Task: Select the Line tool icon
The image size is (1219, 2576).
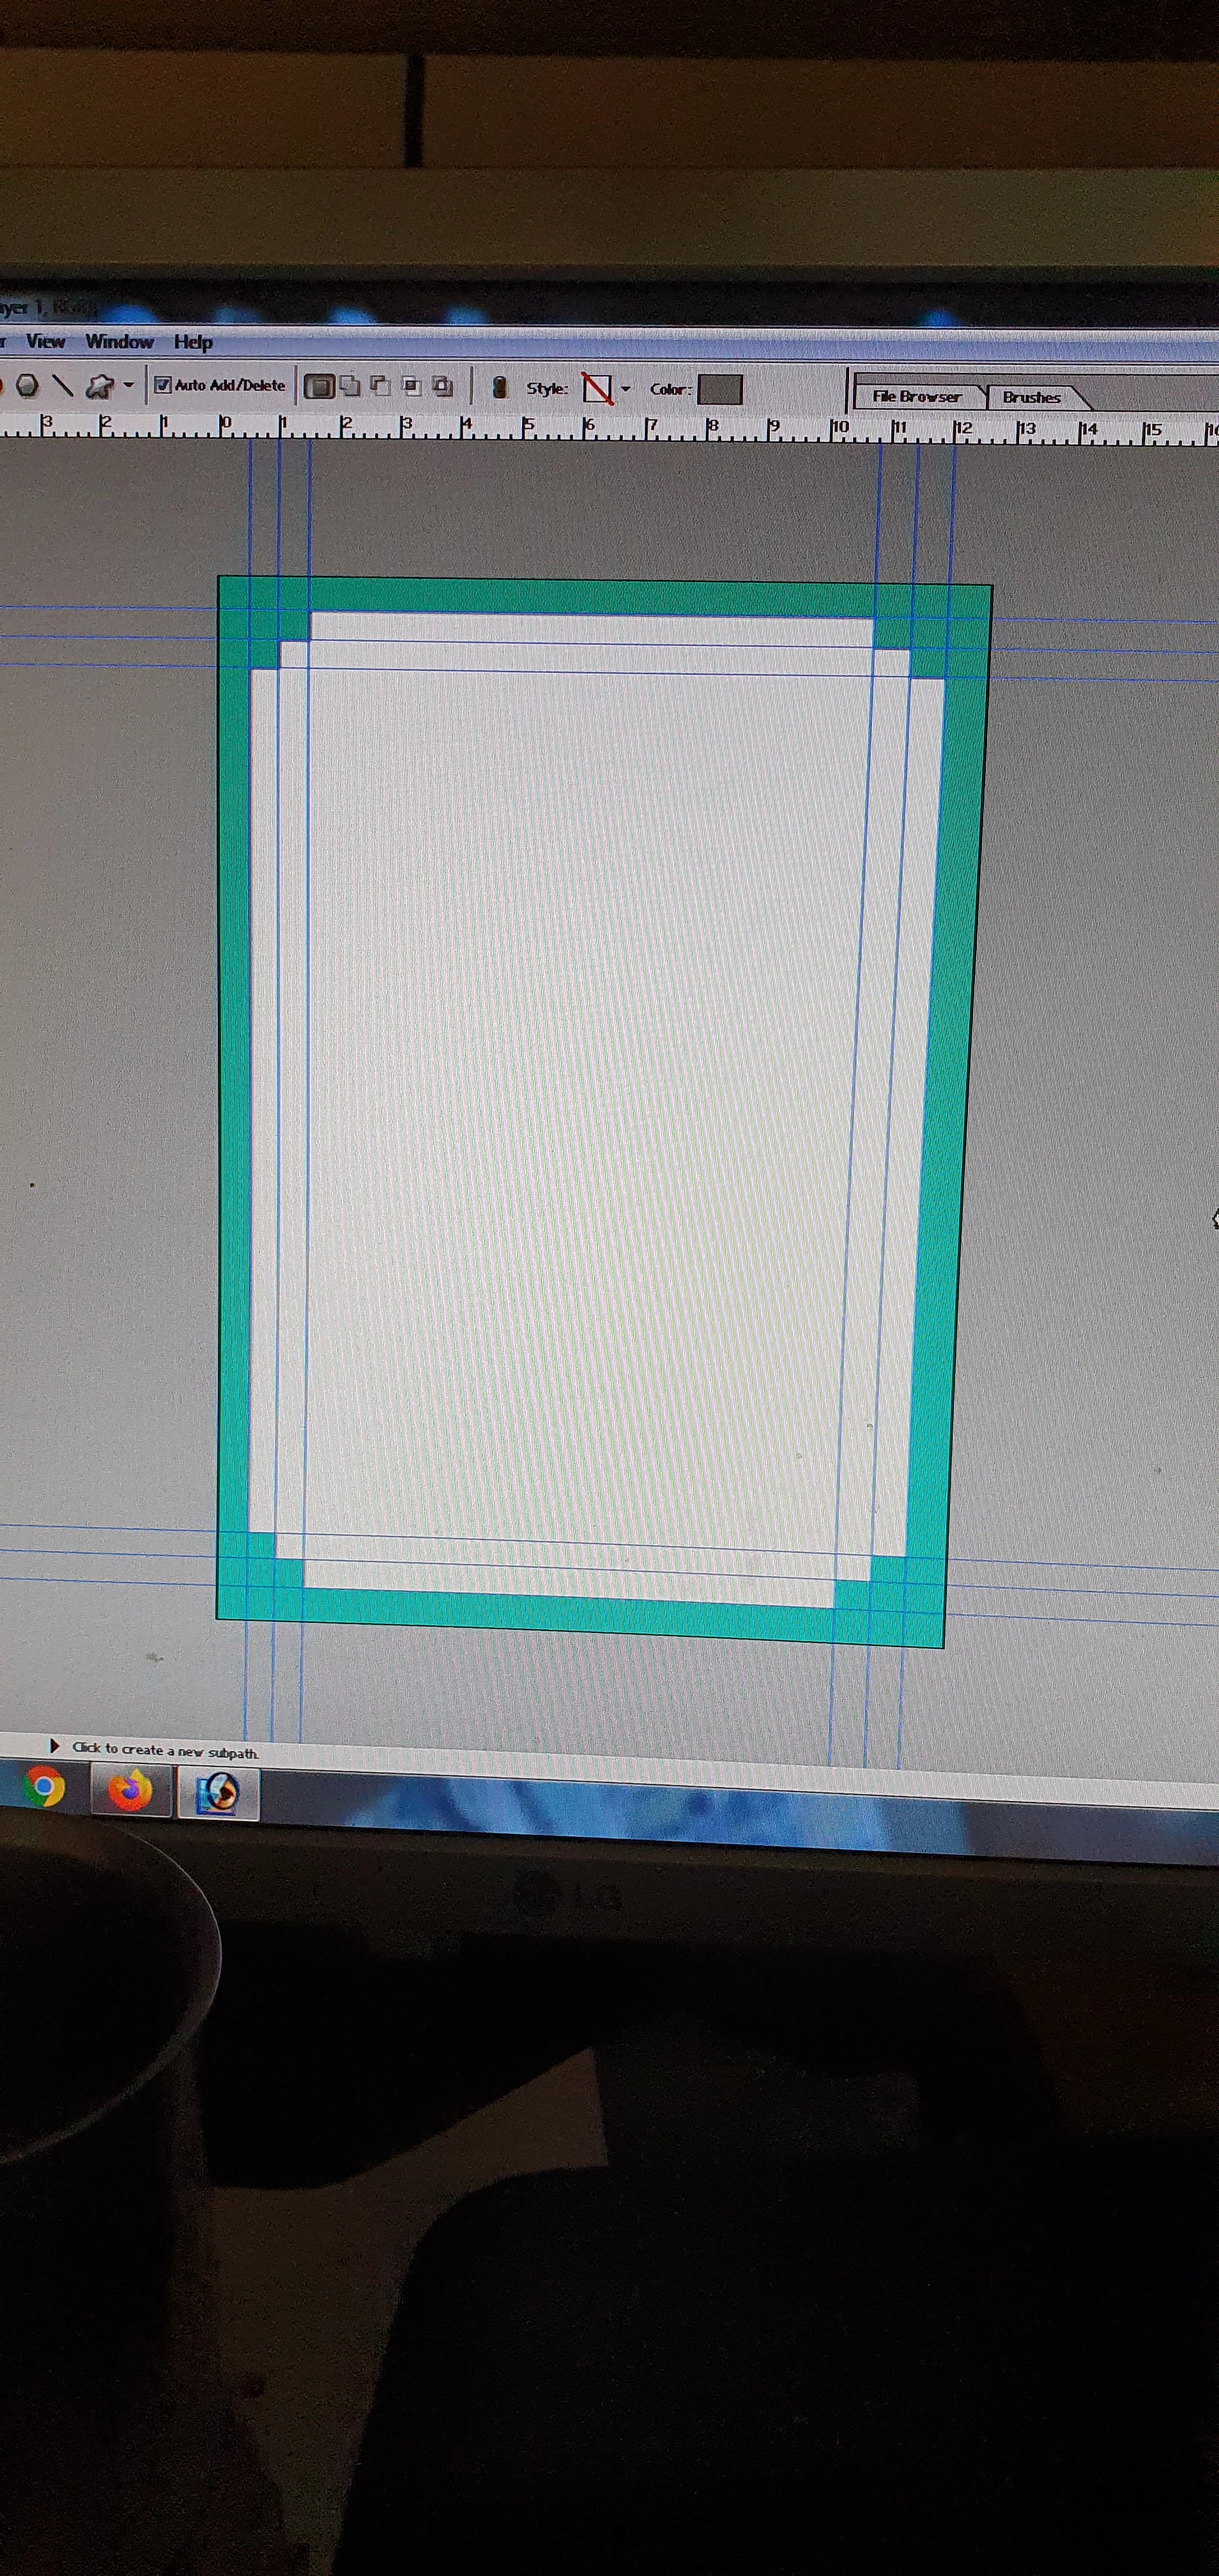Action: tap(63, 385)
